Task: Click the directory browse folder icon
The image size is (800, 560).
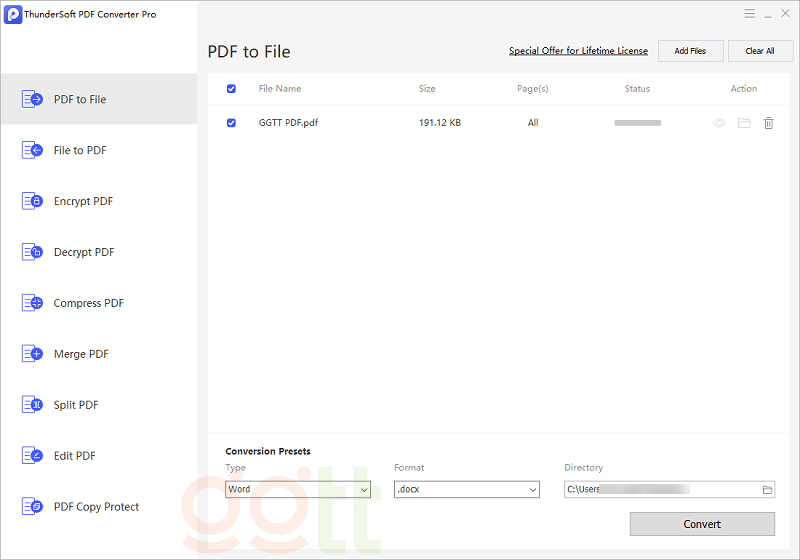Action: pyautogui.click(x=767, y=490)
